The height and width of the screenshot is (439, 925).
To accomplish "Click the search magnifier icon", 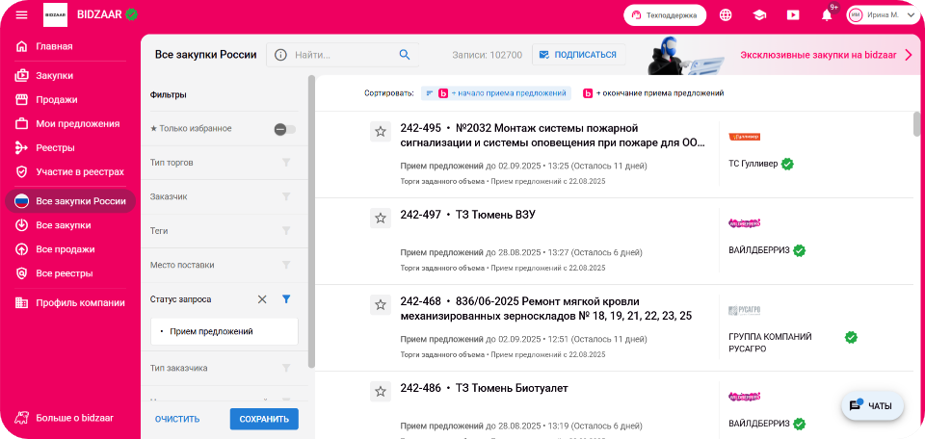I will (x=405, y=55).
